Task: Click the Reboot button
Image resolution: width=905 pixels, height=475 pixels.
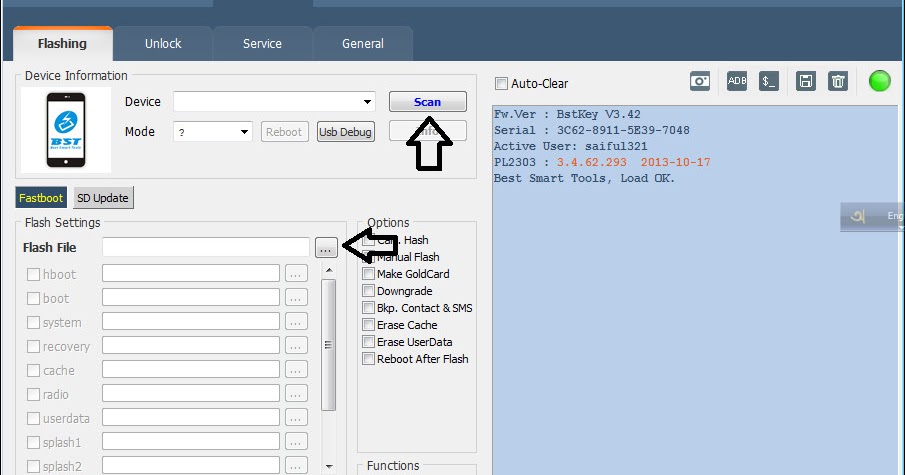Action: click(x=284, y=132)
